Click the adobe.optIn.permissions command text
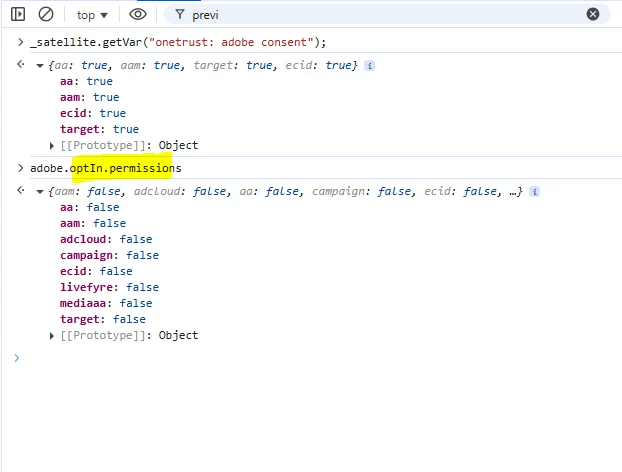 coord(106,168)
